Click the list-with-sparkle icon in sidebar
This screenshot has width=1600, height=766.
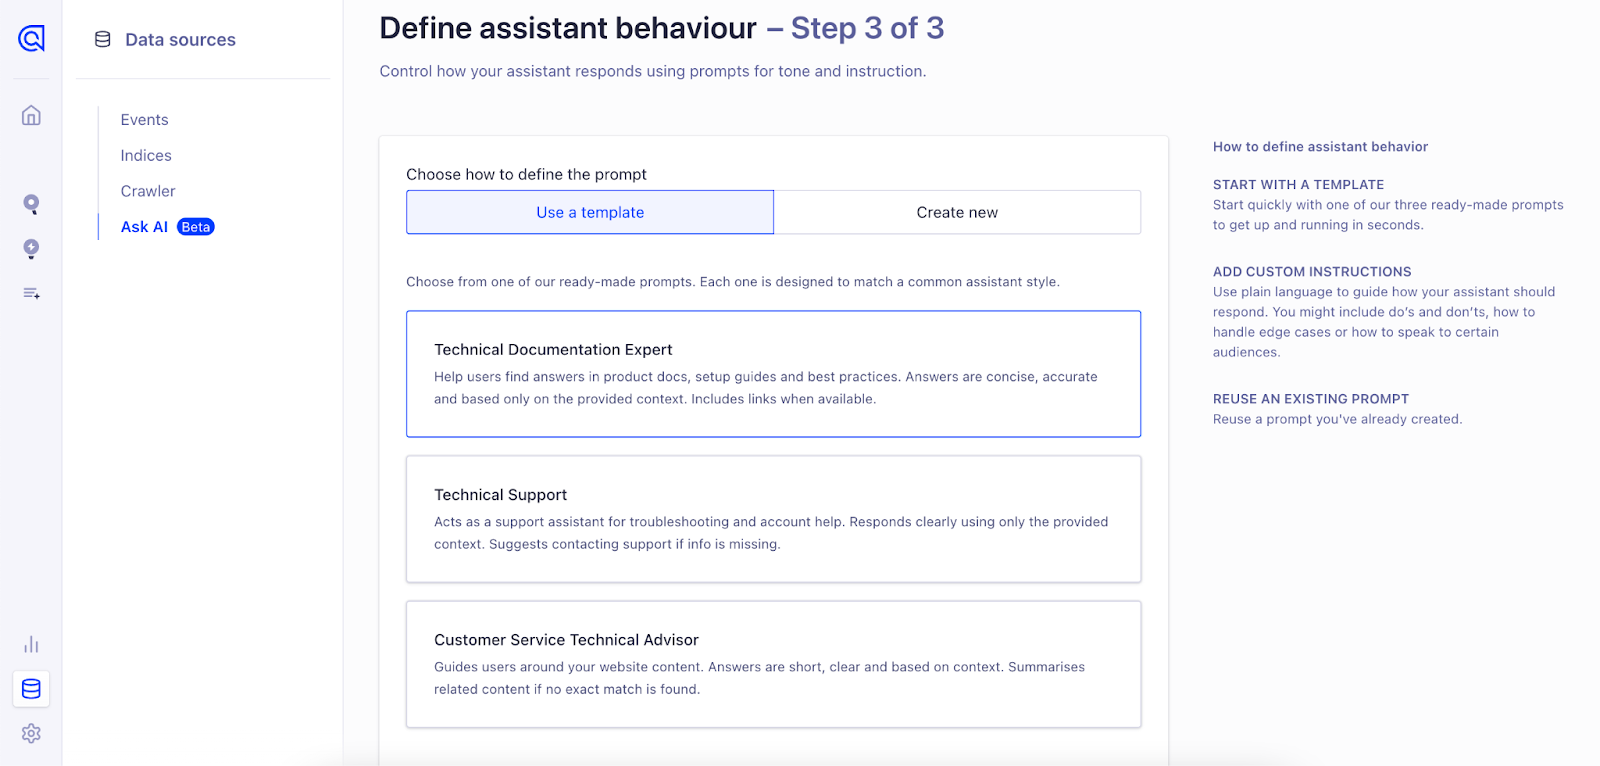click(x=31, y=293)
